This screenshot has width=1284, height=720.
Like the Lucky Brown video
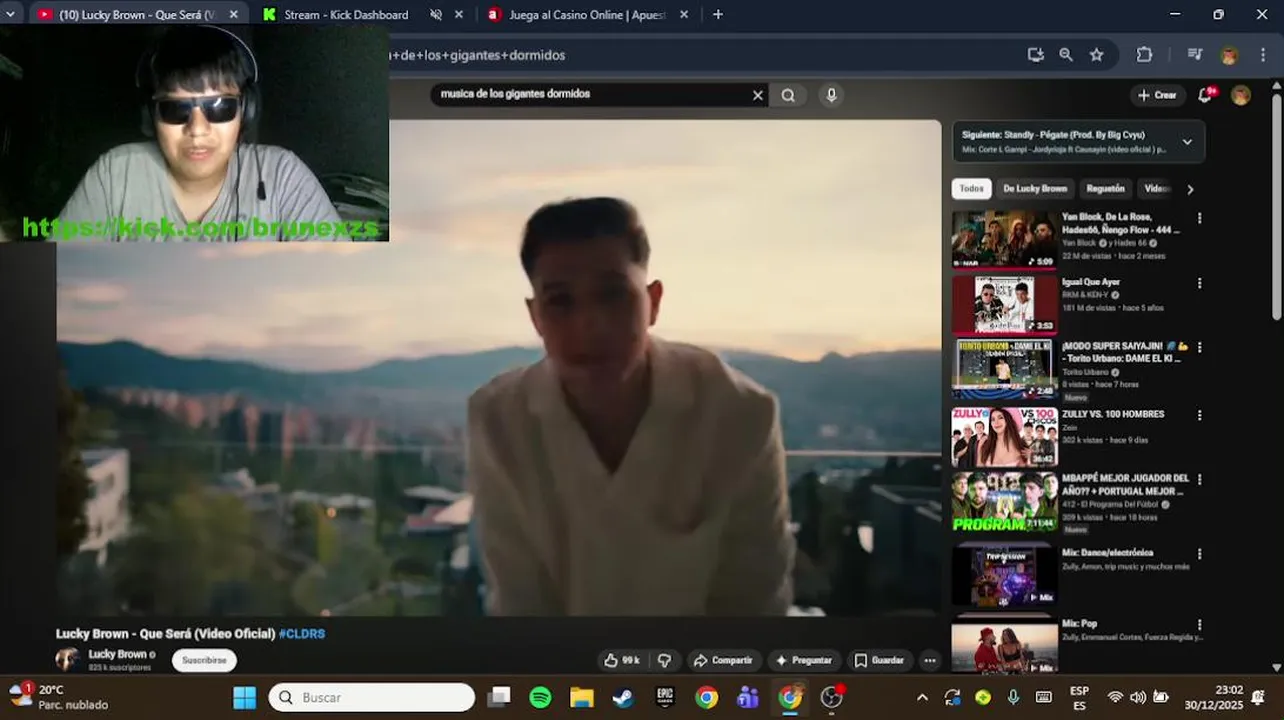click(x=621, y=660)
